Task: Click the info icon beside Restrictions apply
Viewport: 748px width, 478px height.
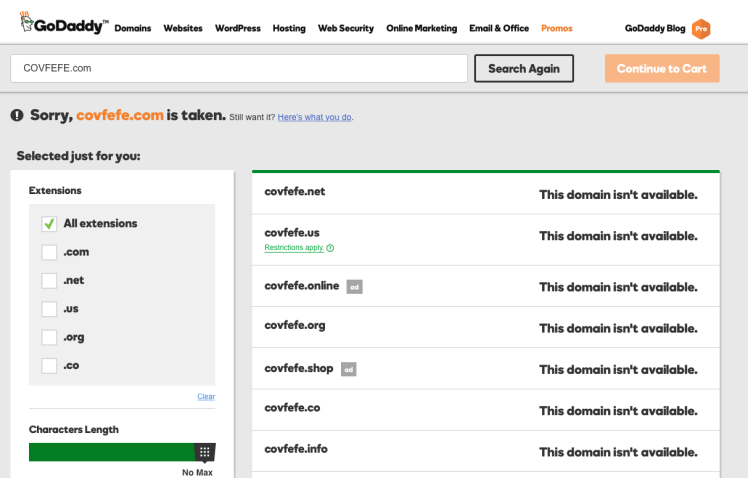Action: pos(330,248)
